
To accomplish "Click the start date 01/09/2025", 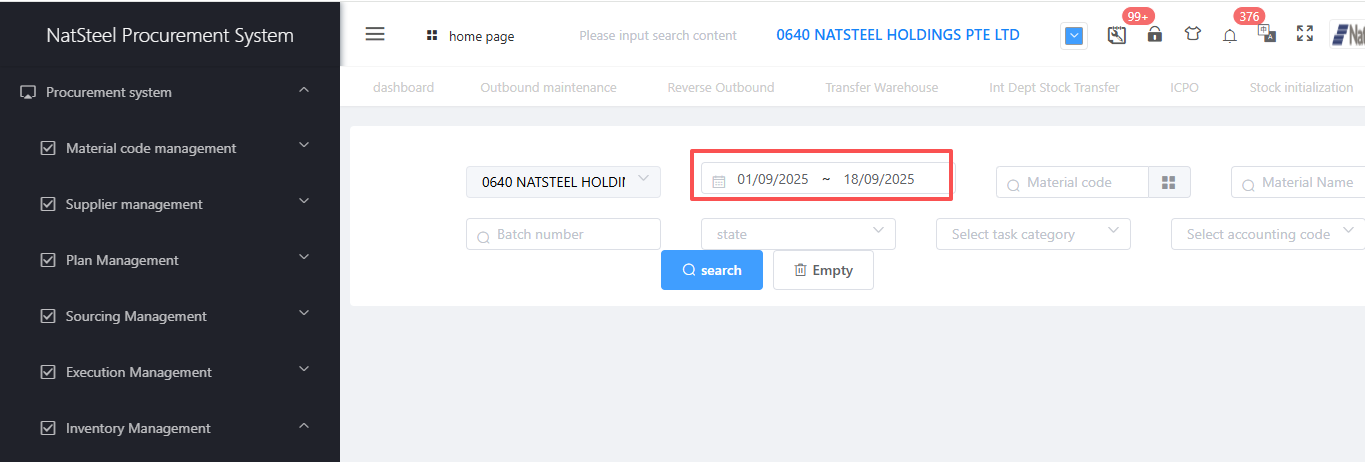I will point(773,180).
